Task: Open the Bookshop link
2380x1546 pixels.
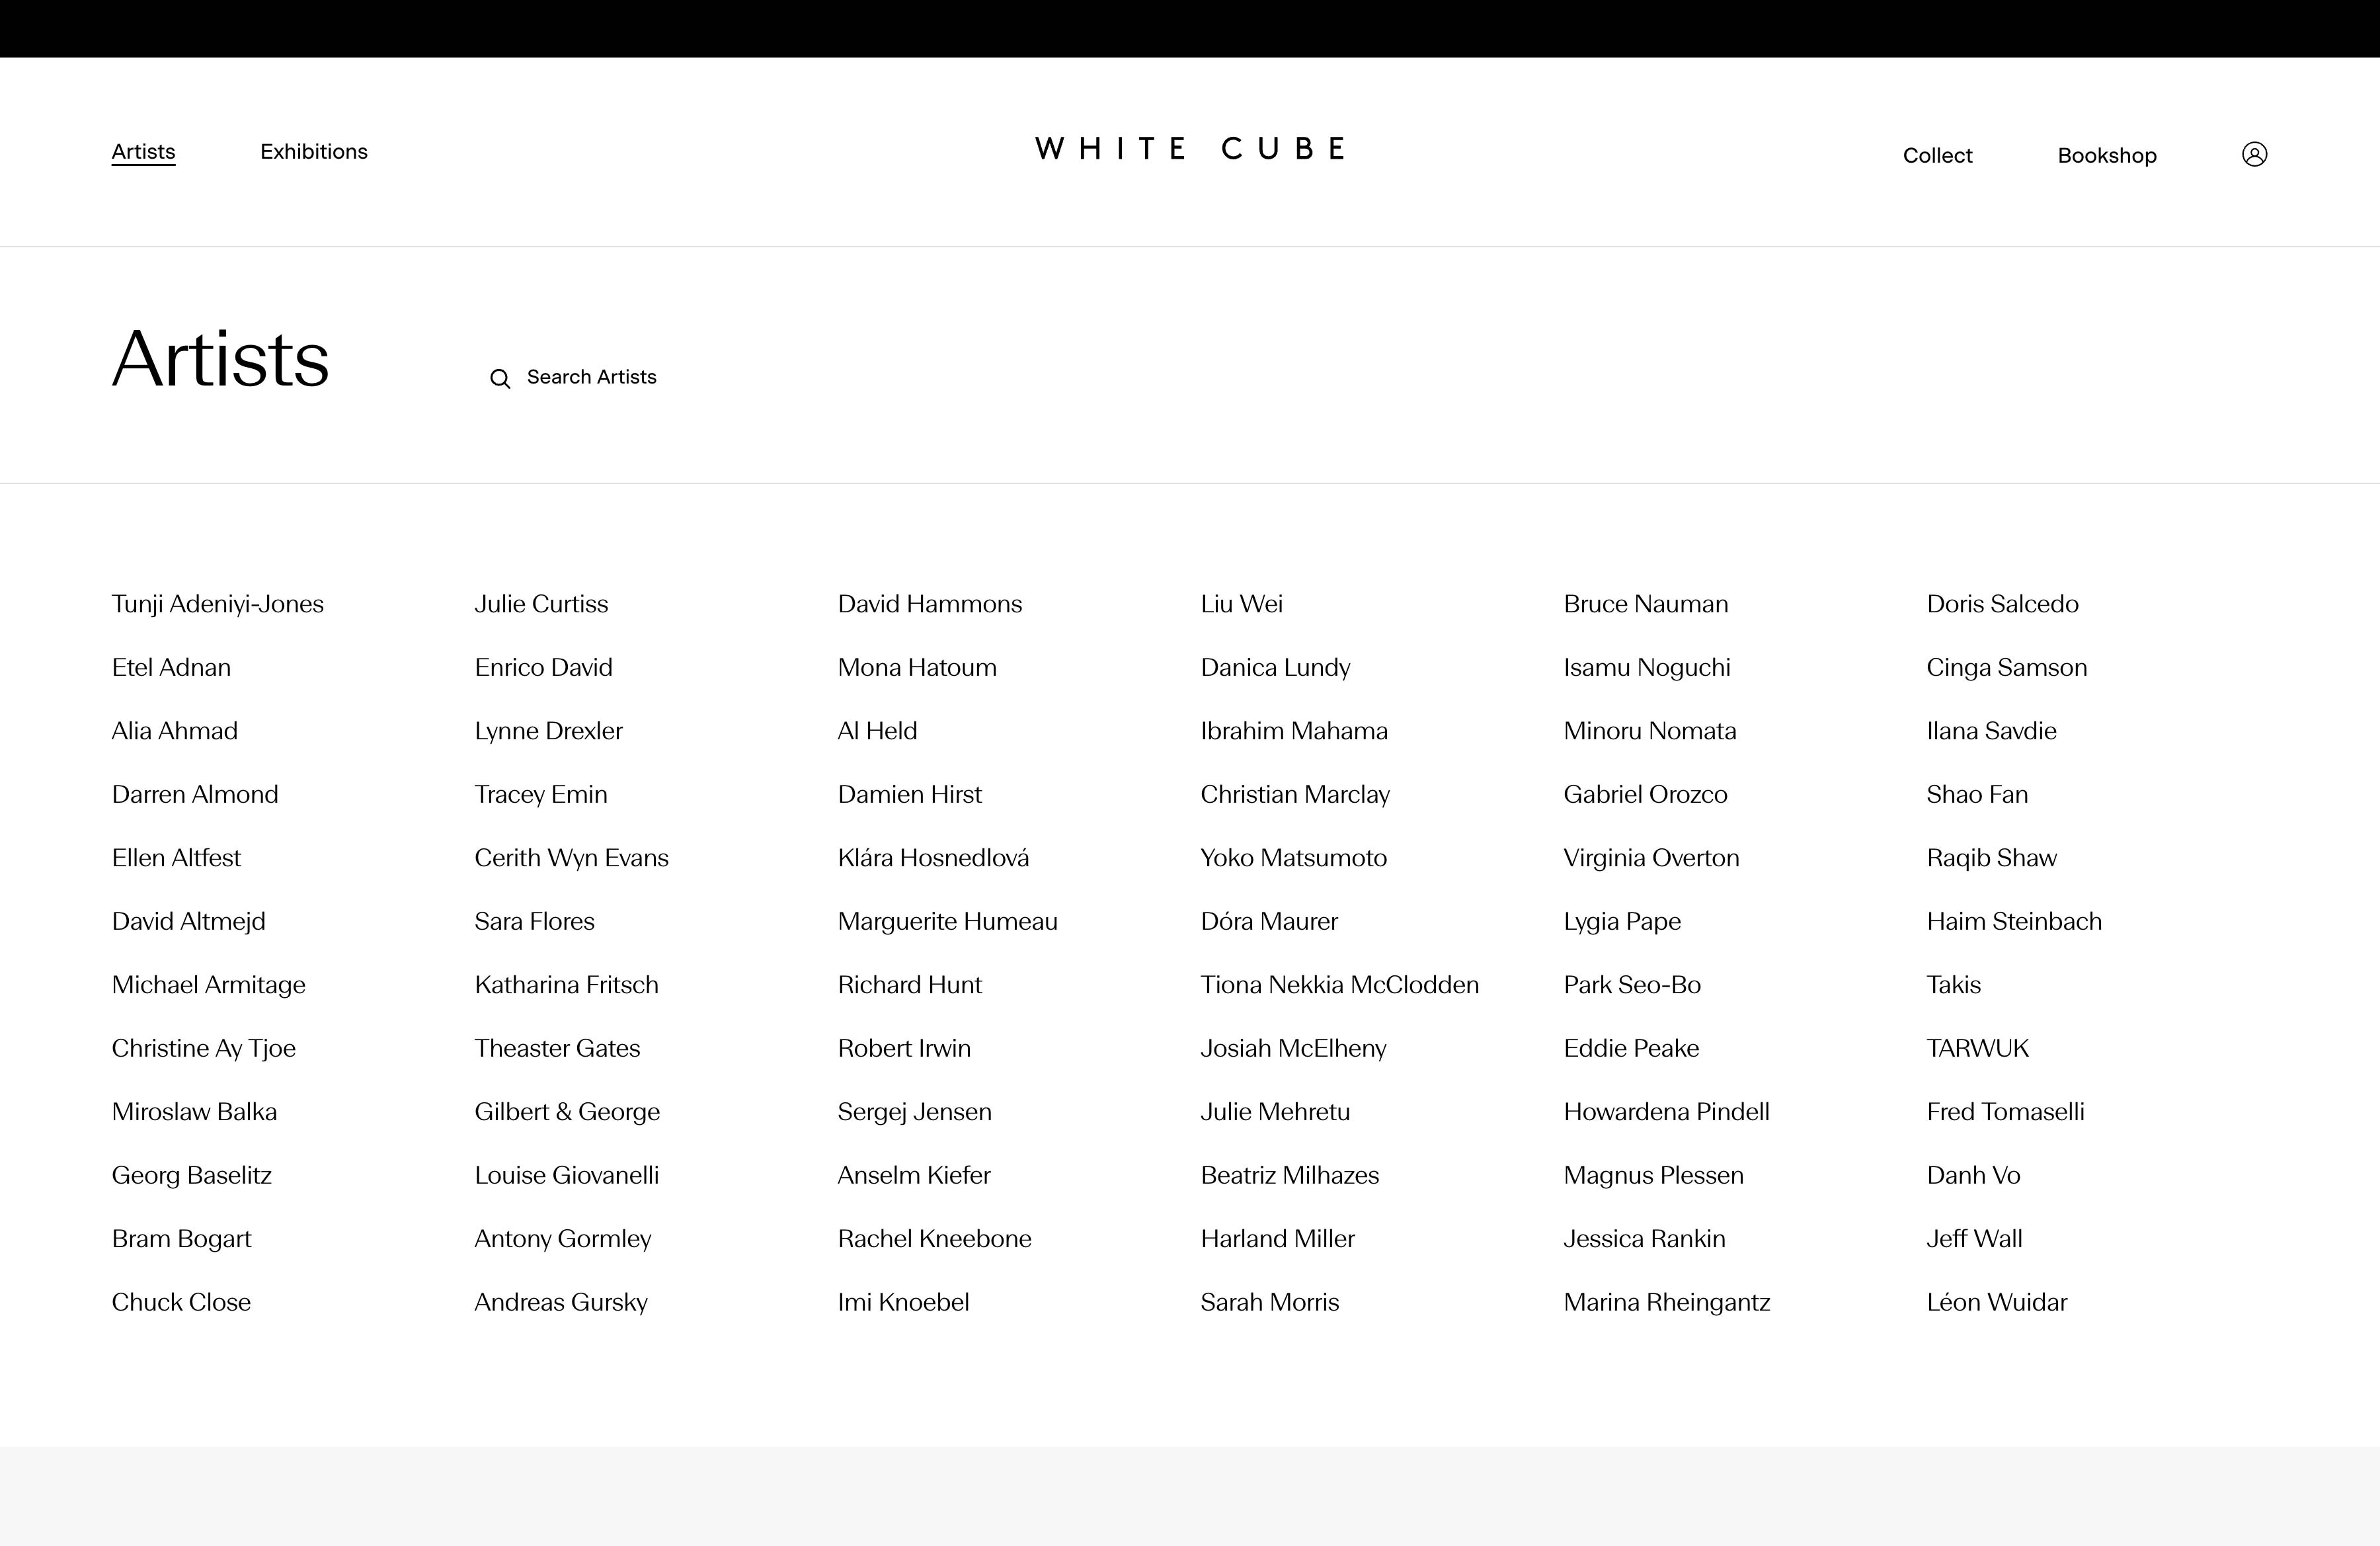Action: 2107,156
